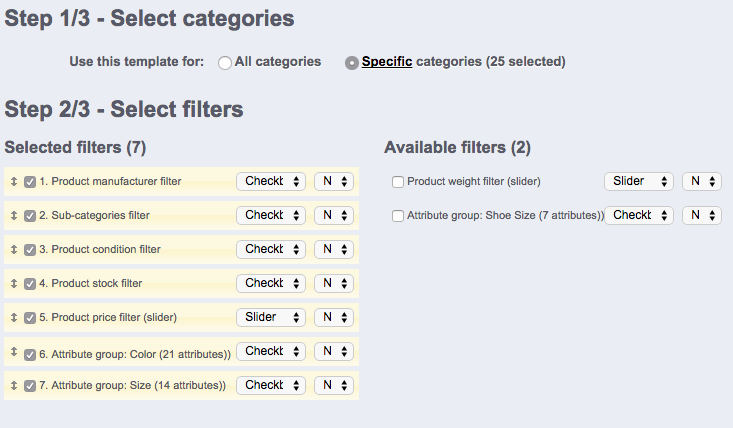Open type dropdown for Shoe Size attribute group
This screenshot has width=733, height=428.
pos(639,215)
